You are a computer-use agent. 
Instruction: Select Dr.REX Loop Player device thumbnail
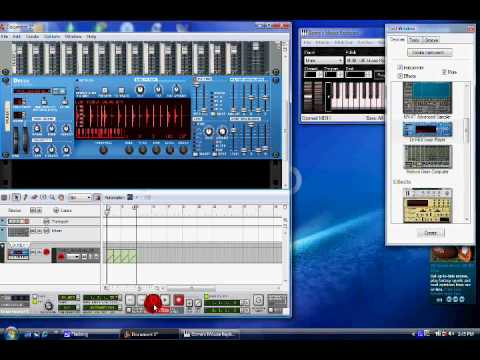point(427,130)
